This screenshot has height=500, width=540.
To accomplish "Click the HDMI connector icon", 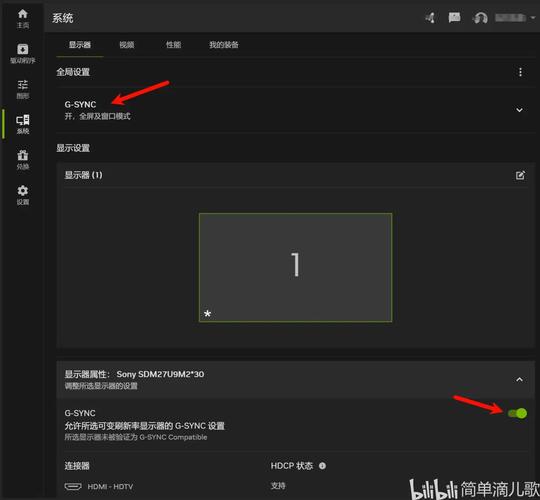I will click(73, 487).
